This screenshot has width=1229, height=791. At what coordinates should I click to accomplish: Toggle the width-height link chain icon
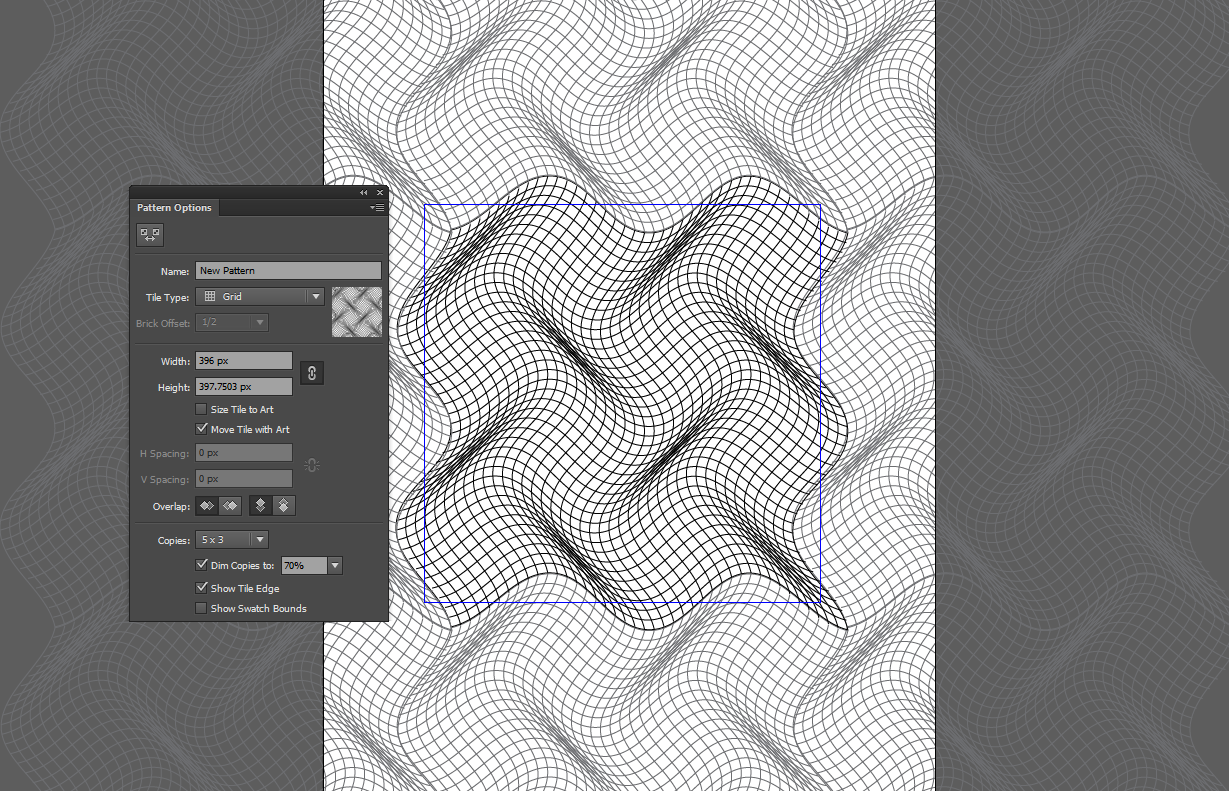point(311,372)
